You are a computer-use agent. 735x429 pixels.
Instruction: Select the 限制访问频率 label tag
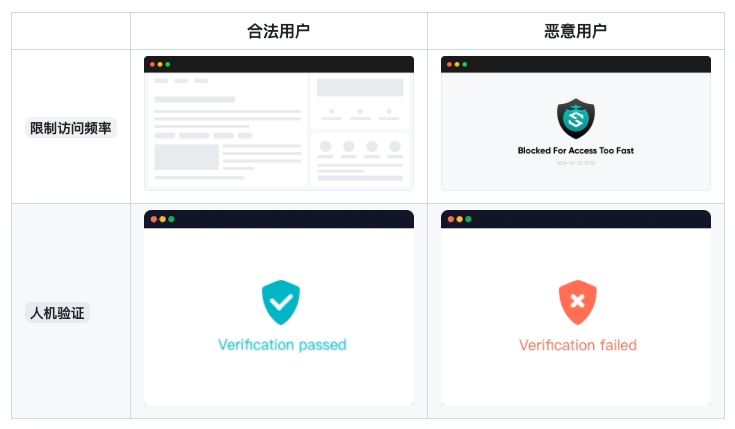71,128
